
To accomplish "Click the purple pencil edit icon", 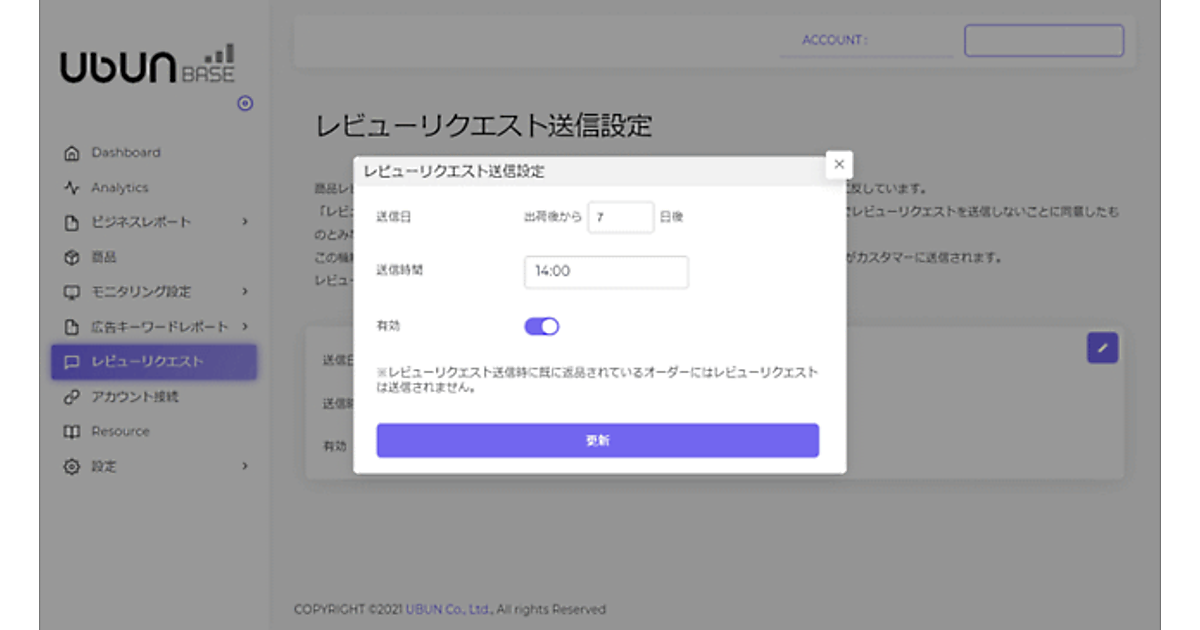I will [1102, 347].
